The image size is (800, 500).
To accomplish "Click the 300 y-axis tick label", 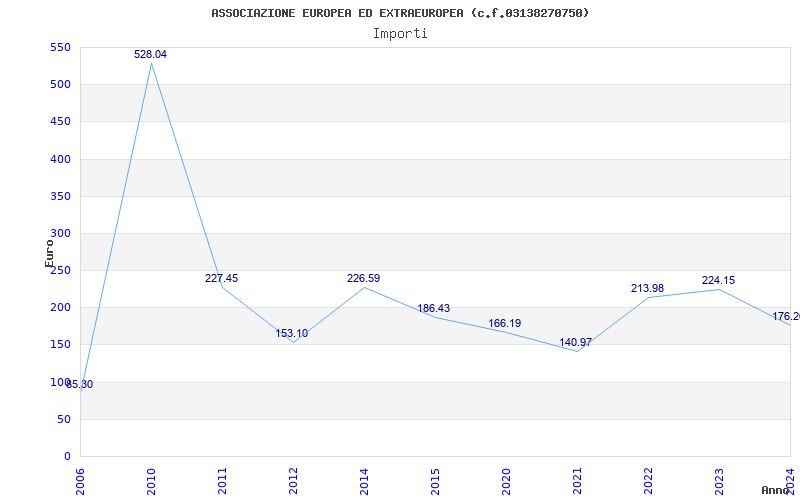I will click(60, 234).
